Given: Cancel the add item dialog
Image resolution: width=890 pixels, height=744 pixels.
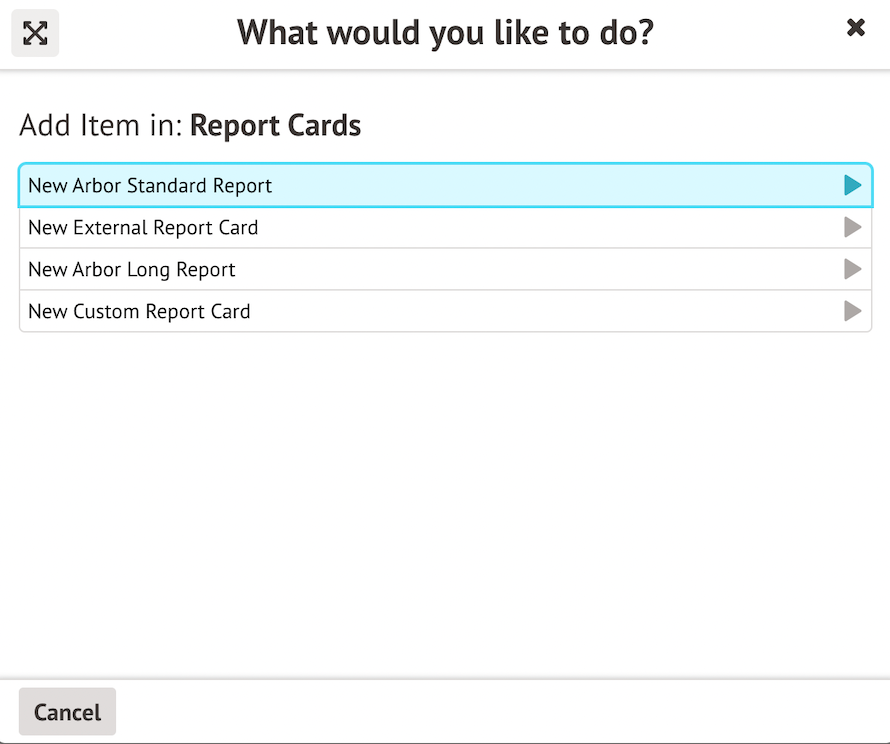Looking at the screenshot, I should [67, 712].
